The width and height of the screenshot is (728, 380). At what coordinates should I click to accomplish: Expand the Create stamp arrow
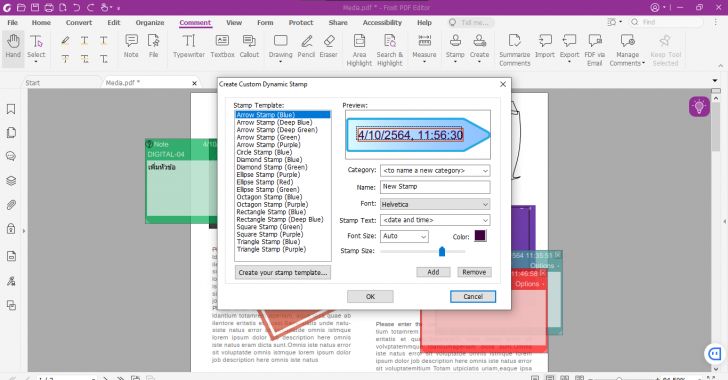point(479,62)
